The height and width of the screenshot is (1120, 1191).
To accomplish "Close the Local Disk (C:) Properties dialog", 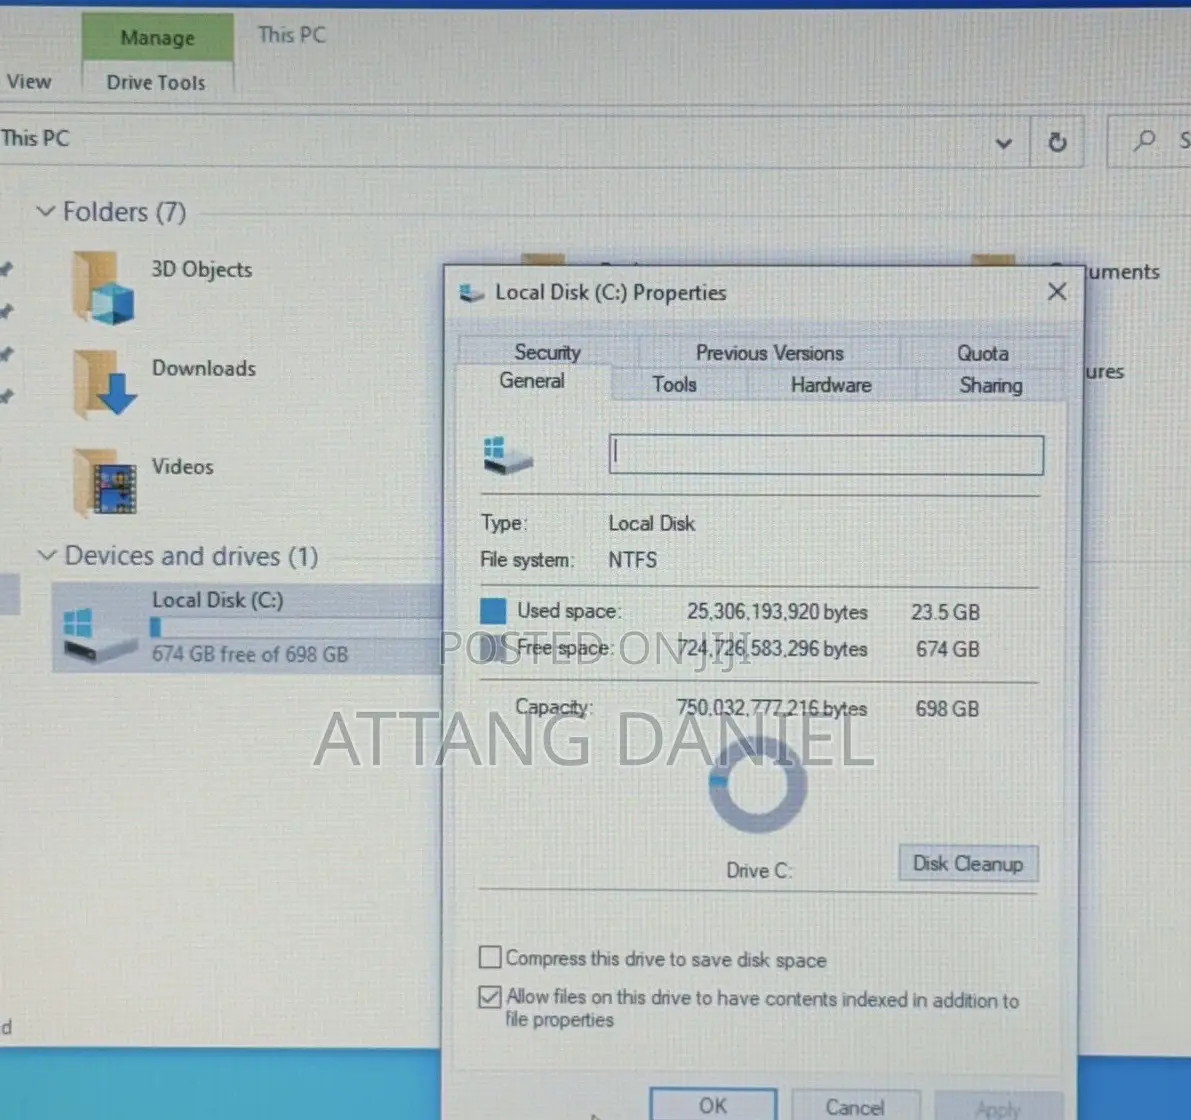I will point(1057,292).
